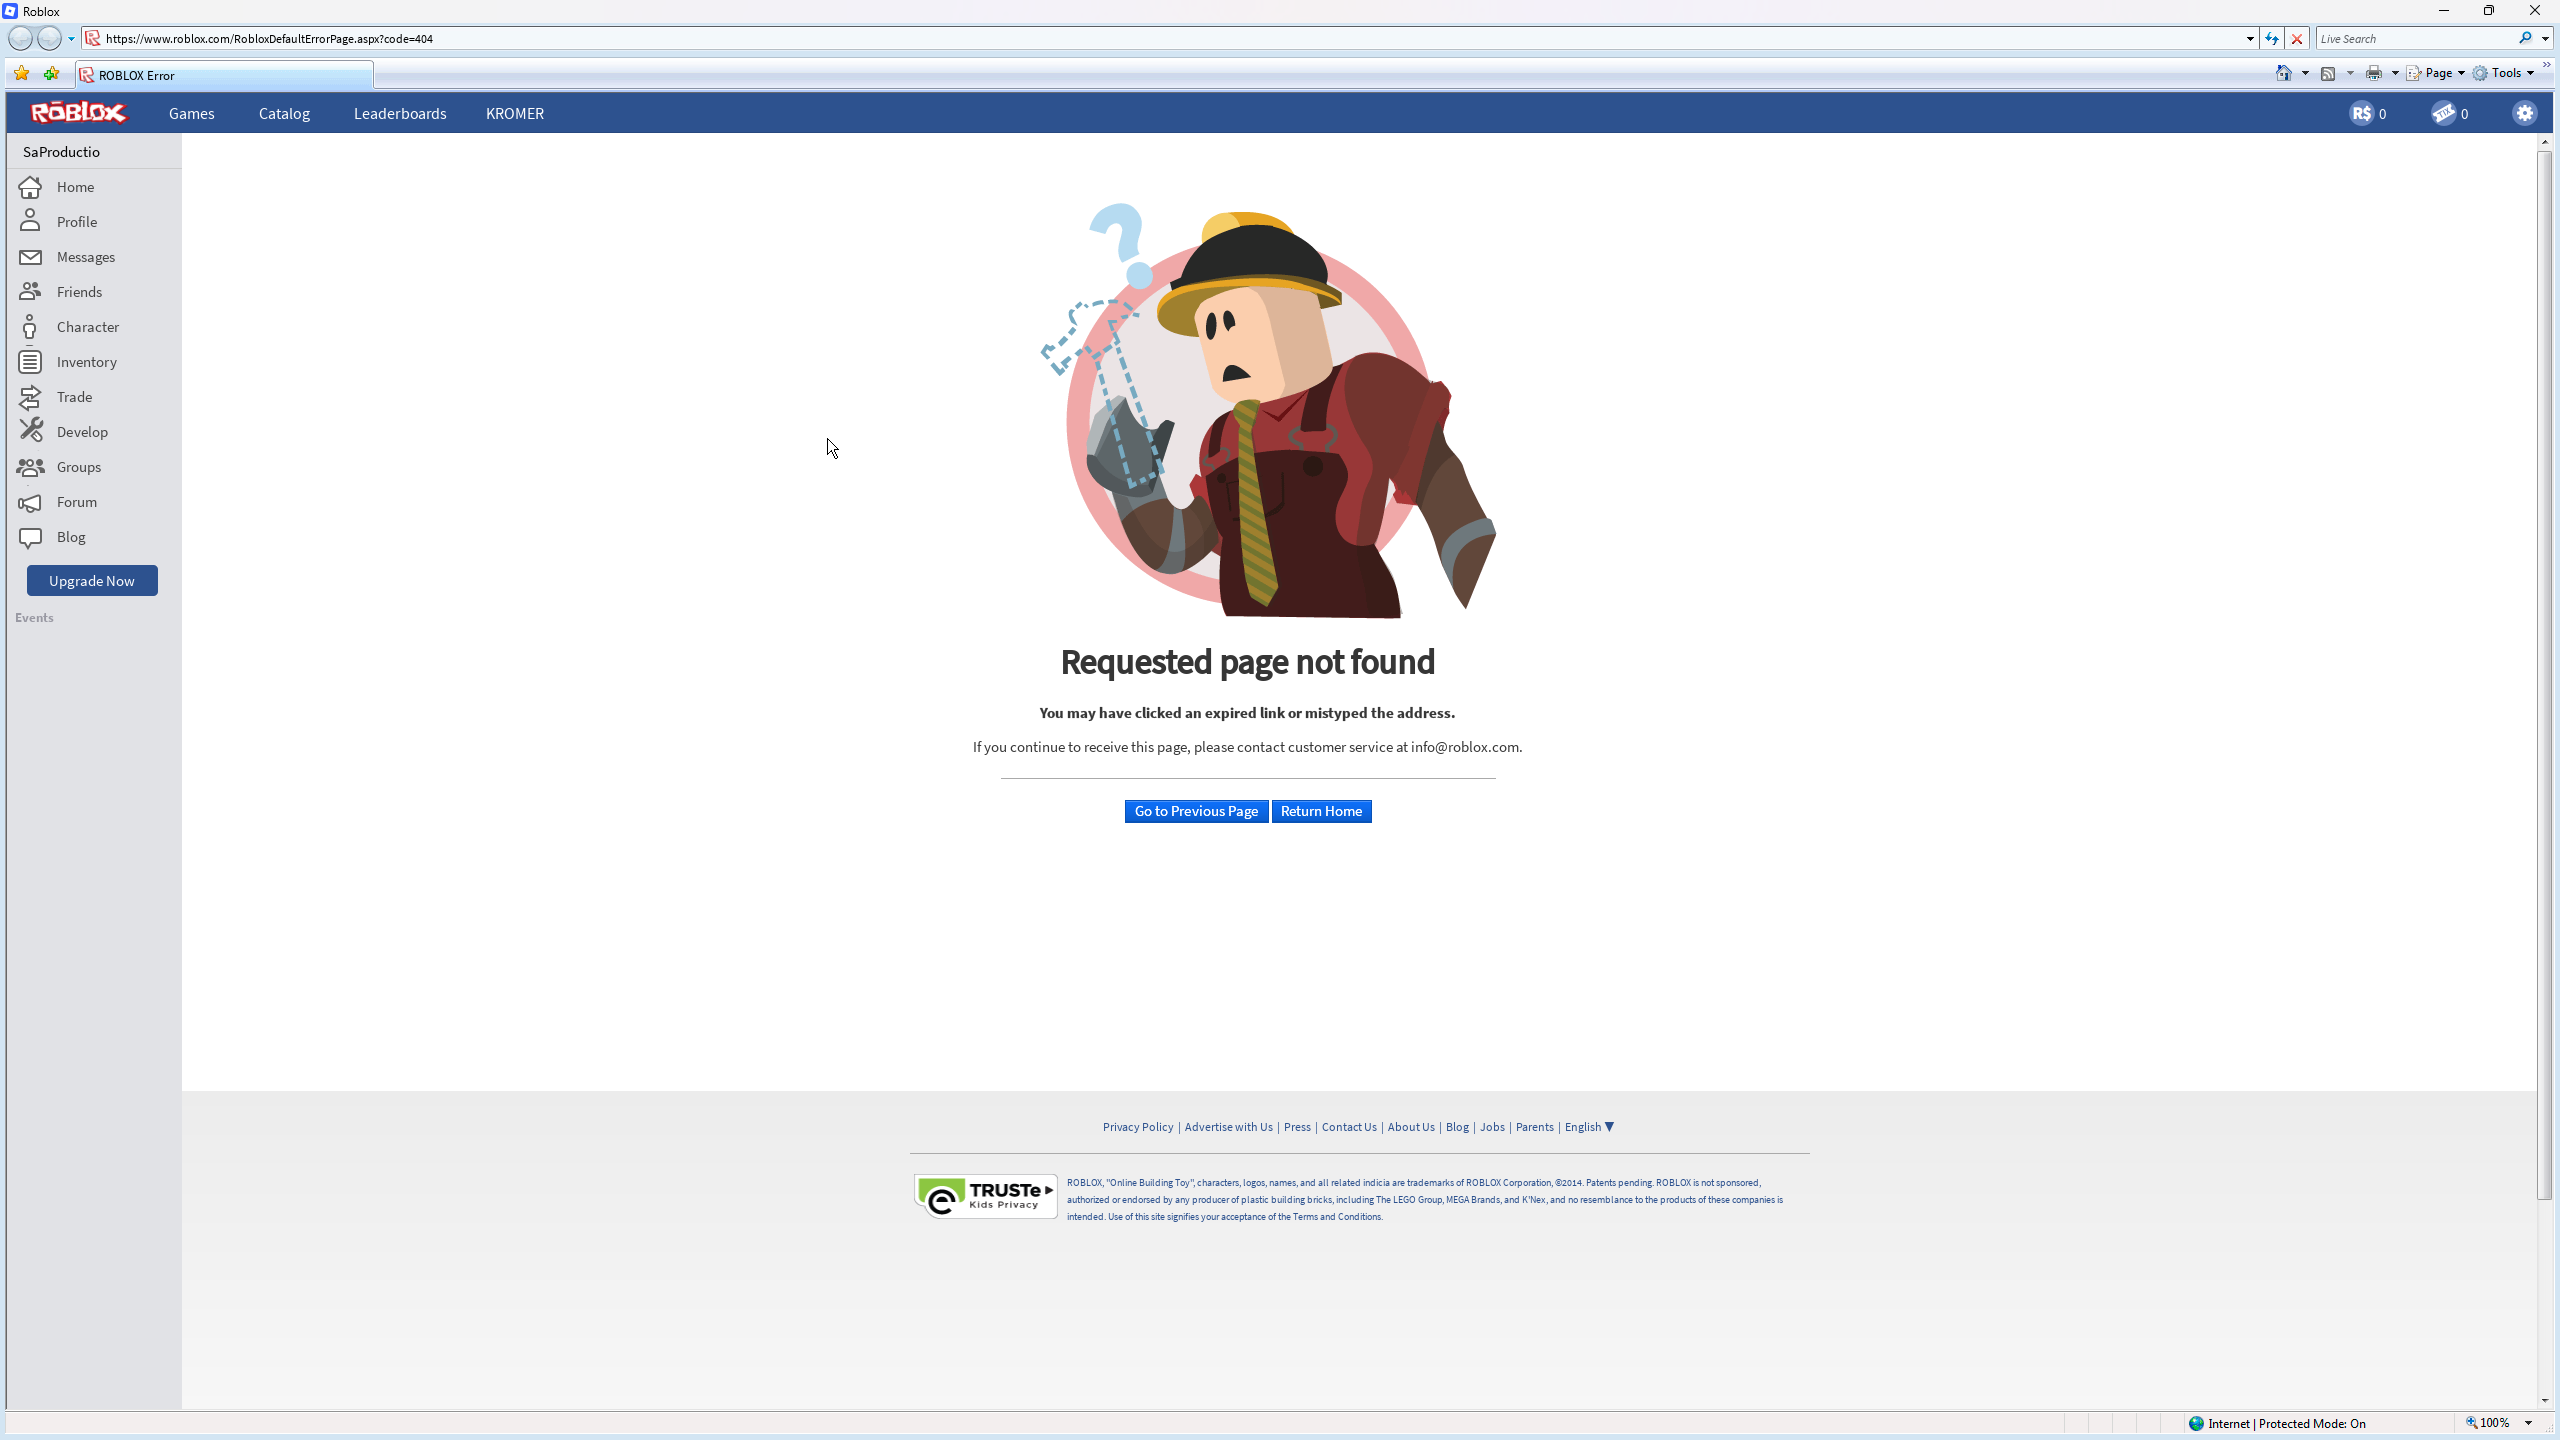Click the red Stop loading icon
Viewport: 2560px width, 1440px height.
coord(2297,39)
